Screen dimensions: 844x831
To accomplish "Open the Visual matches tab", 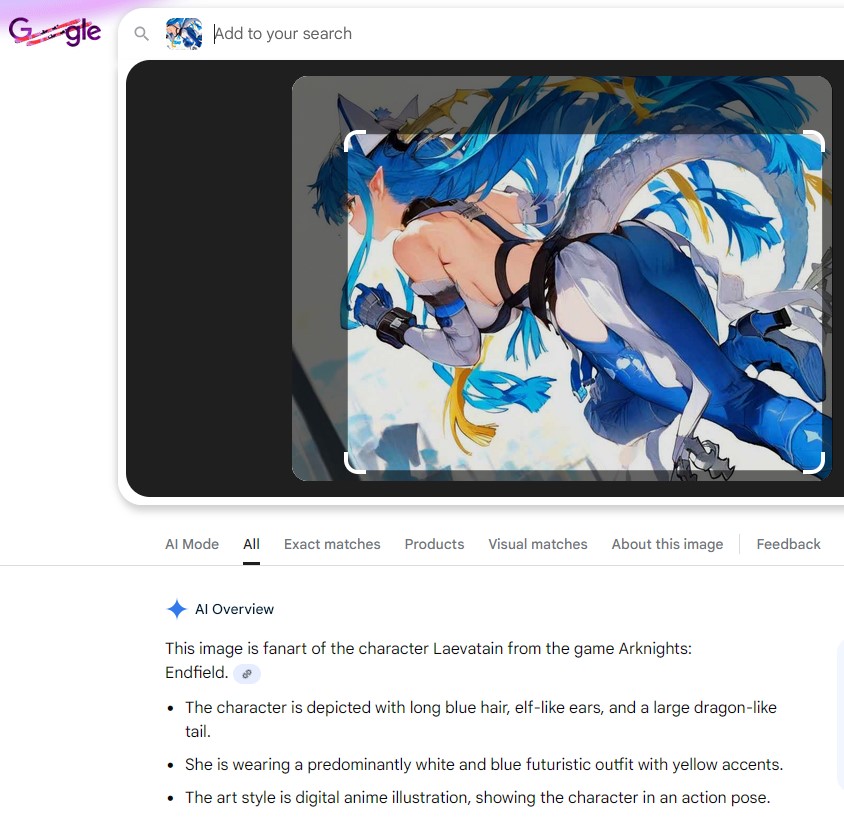I will tap(538, 544).
